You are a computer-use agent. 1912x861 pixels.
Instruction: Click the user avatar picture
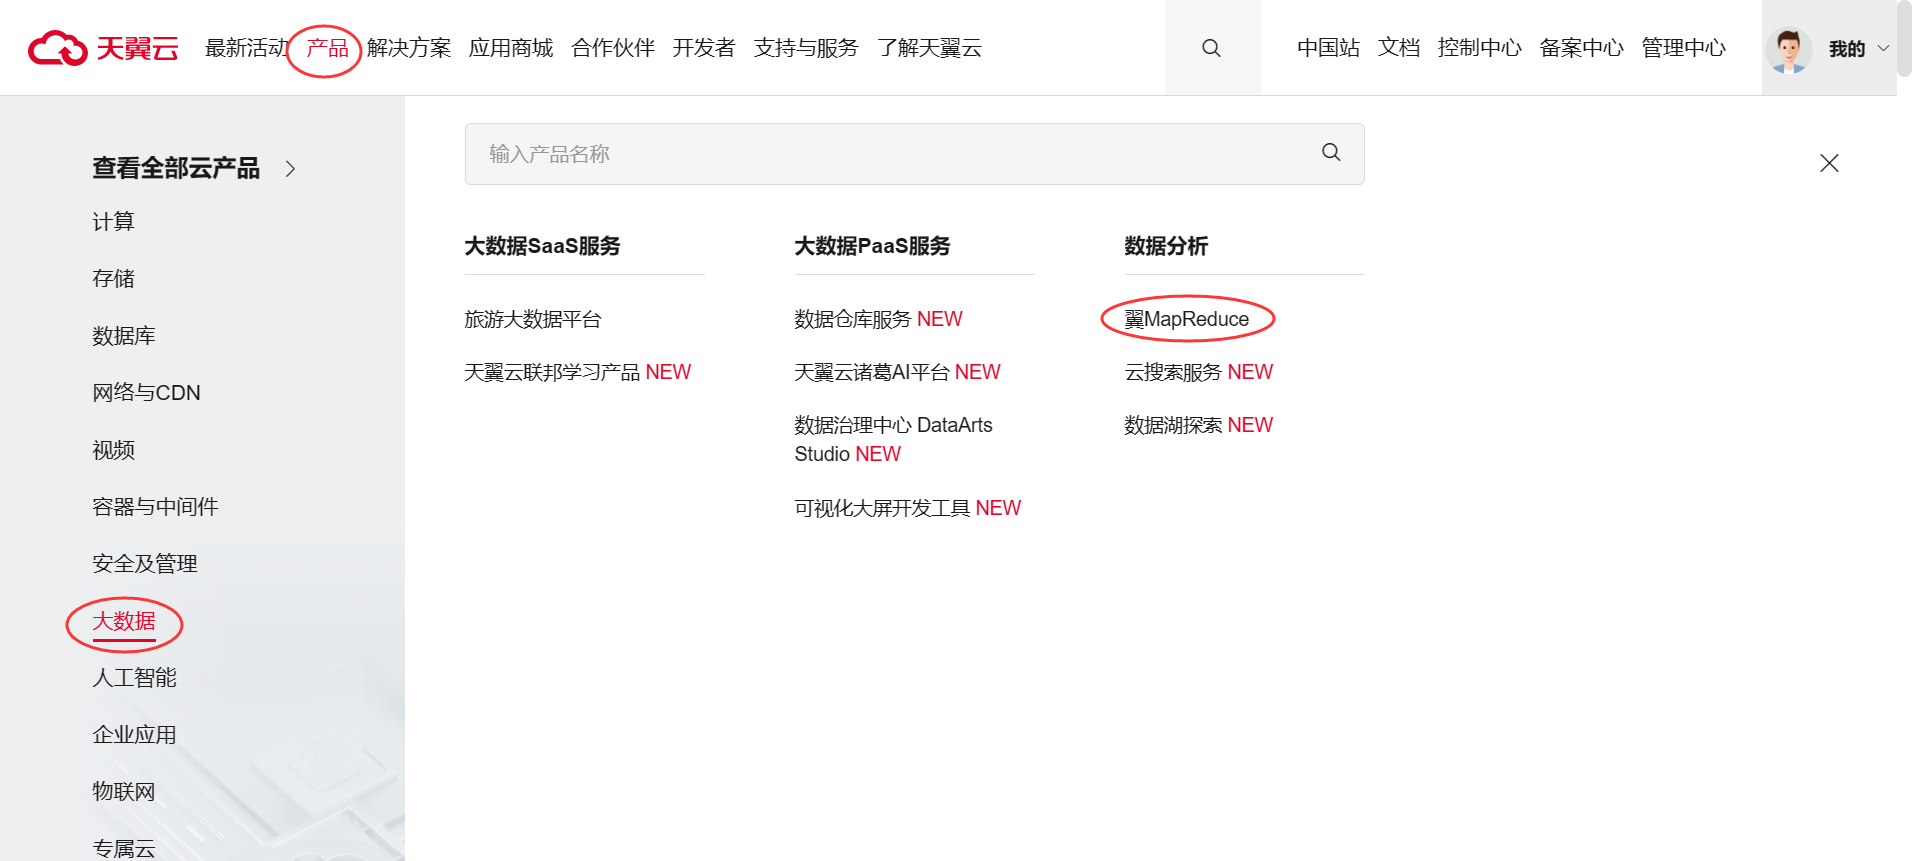pyautogui.click(x=1789, y=49)
